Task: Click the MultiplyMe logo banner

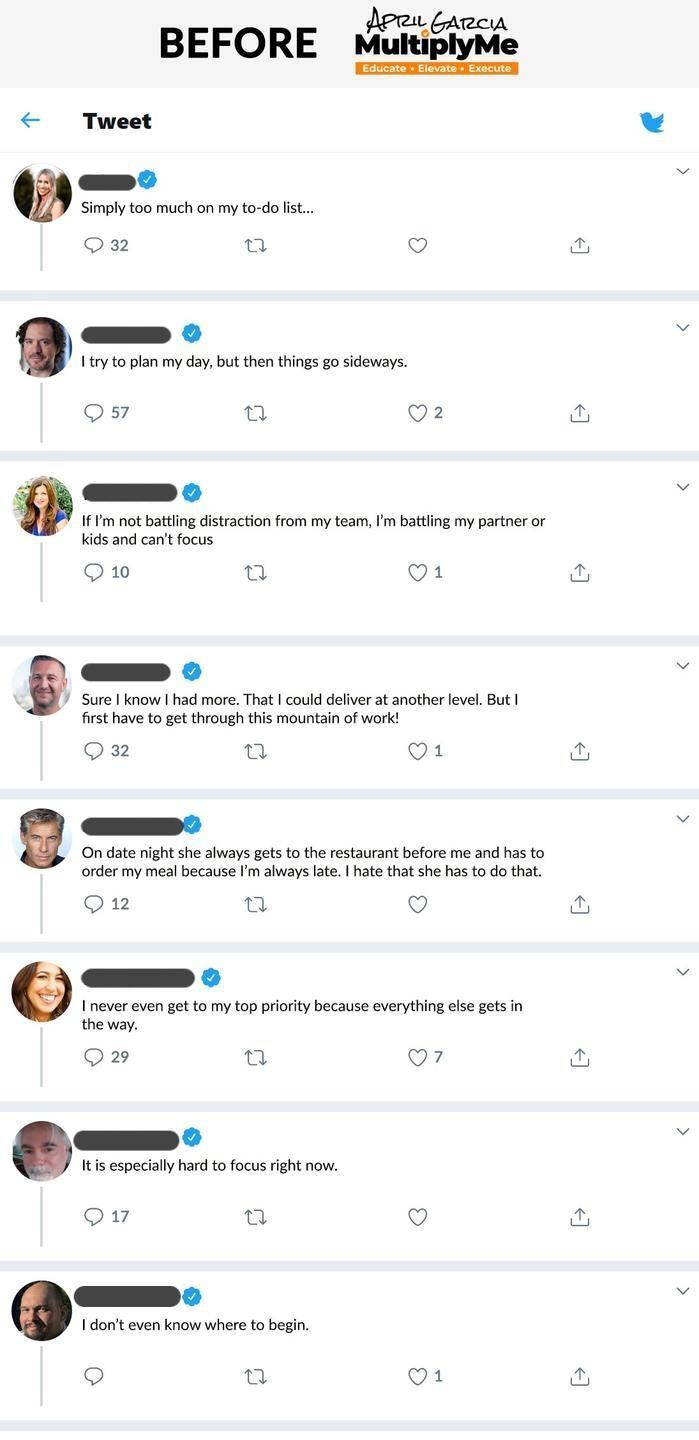Action: [436, 42]
